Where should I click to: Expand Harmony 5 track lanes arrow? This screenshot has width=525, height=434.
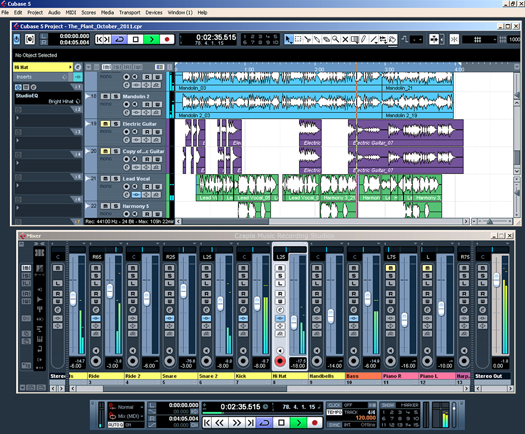coord(88,206)
